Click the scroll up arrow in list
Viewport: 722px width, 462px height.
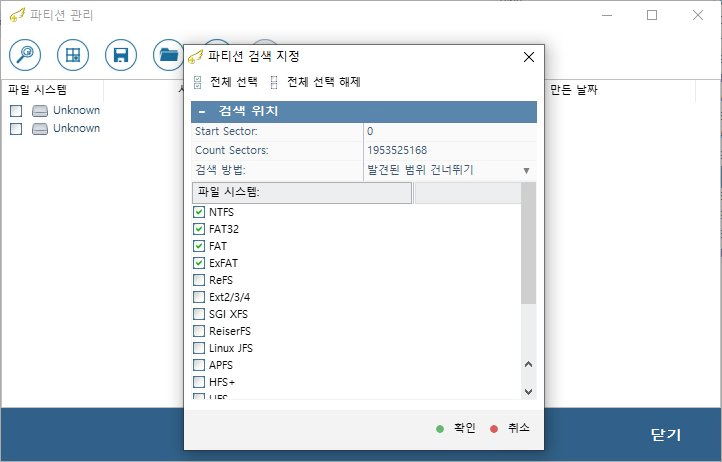(x=529, y=364)
